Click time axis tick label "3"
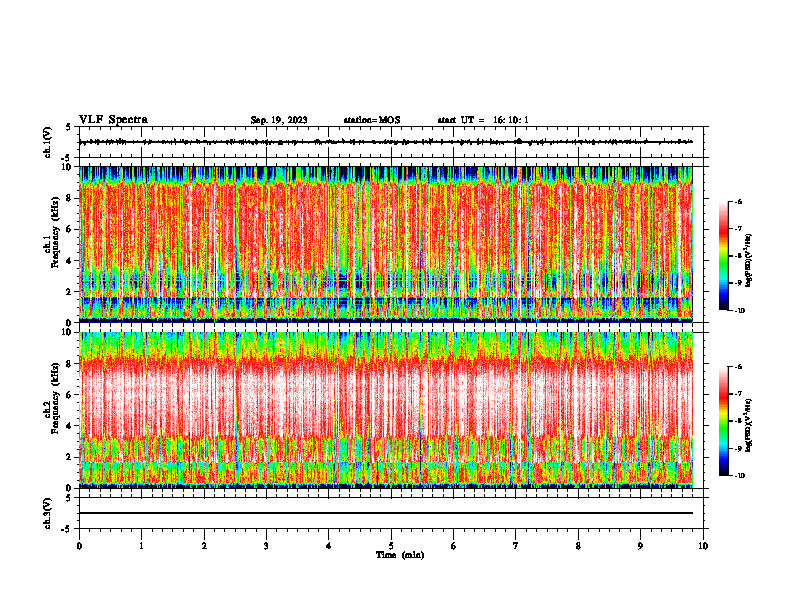792x612 pixels. (266, 546)
